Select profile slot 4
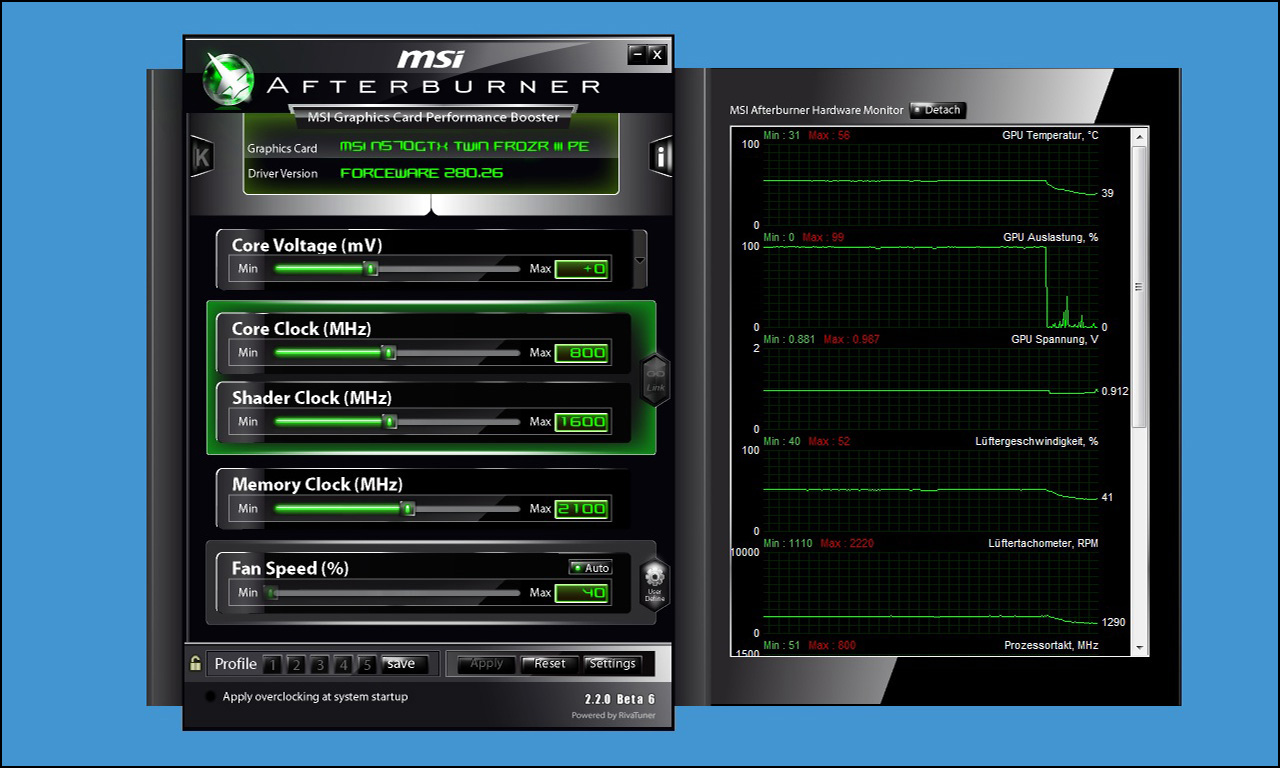Image resolution: width=1280 pixels, height=768 pixels. [344, 665]
